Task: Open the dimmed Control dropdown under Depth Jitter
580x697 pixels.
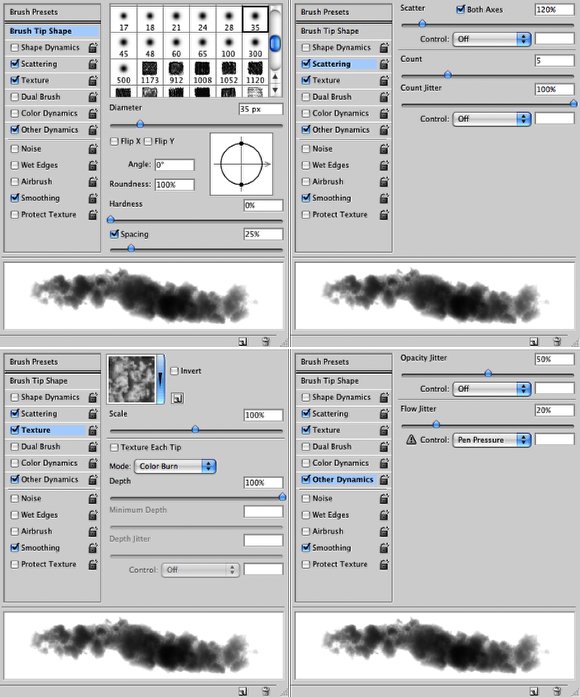Action: [x=200, y=569]
